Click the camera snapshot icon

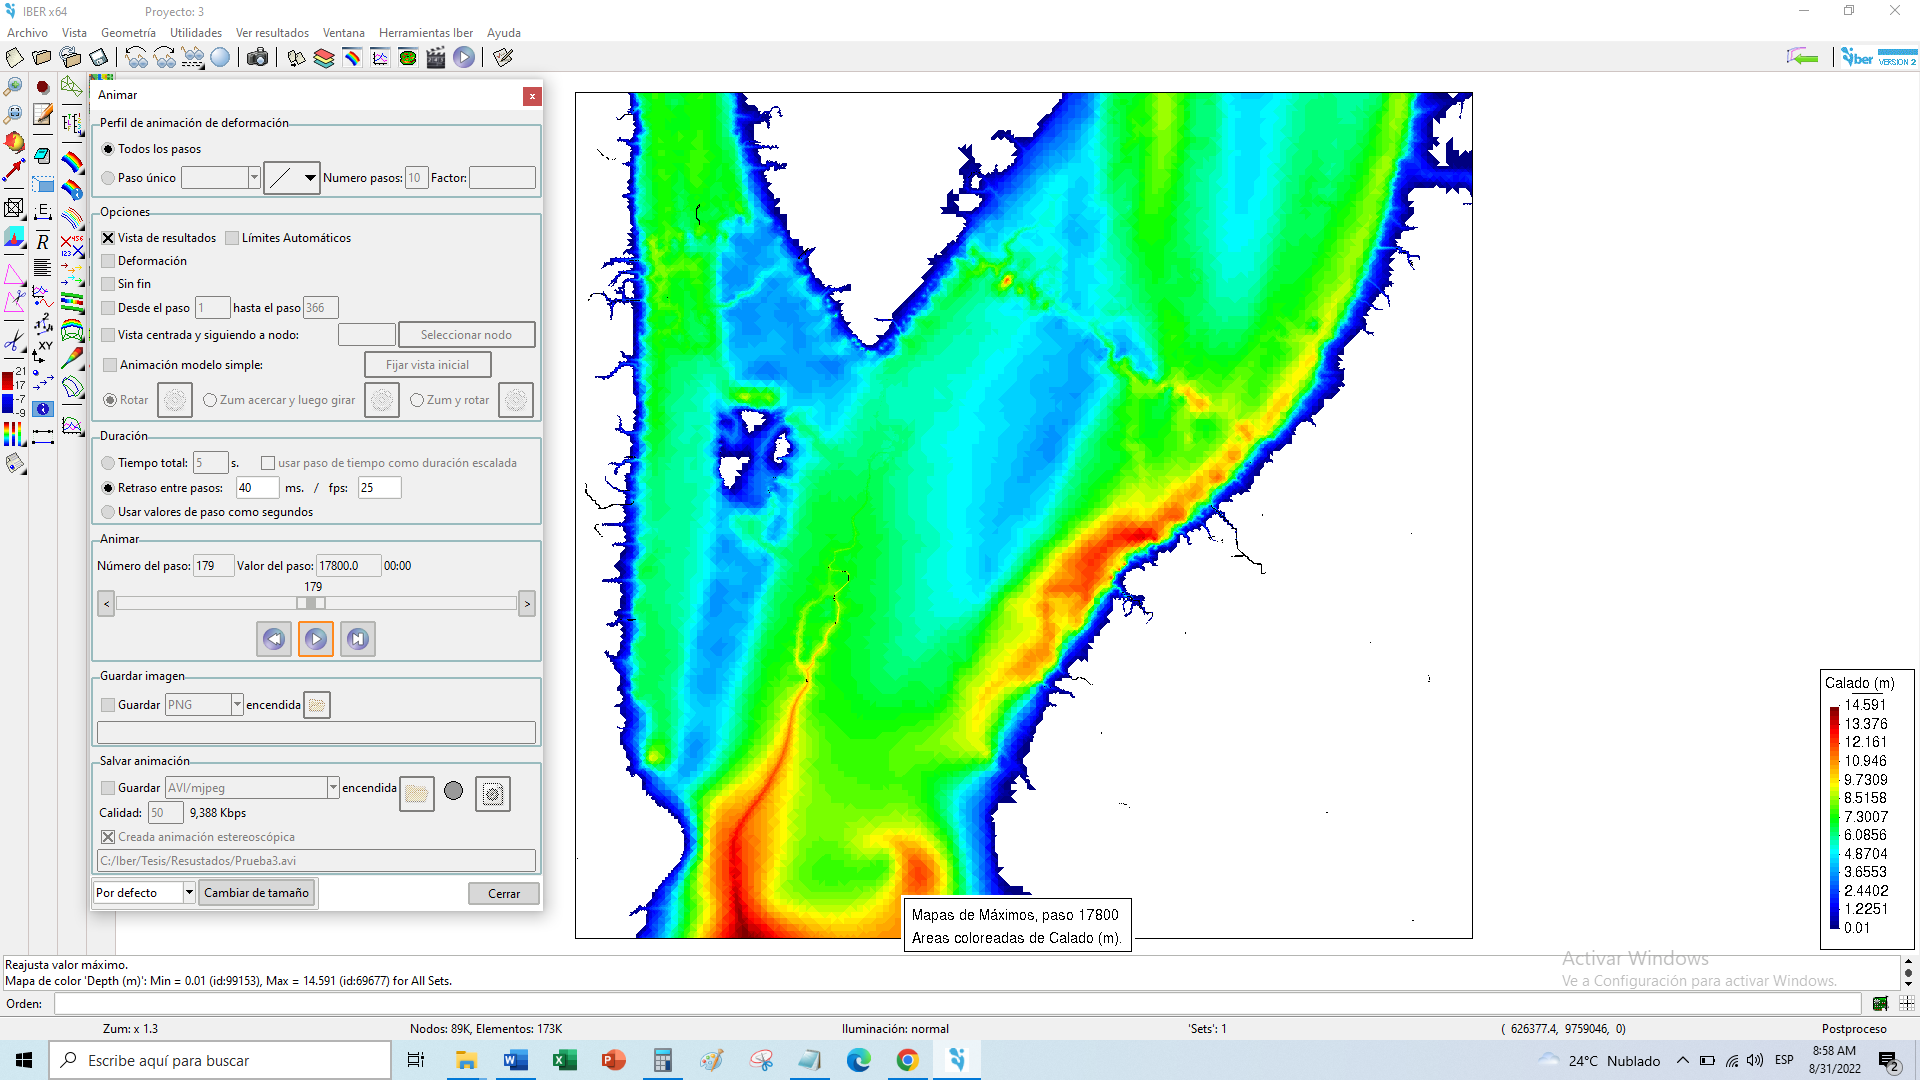pyautogui.click(x=257, y=58)
